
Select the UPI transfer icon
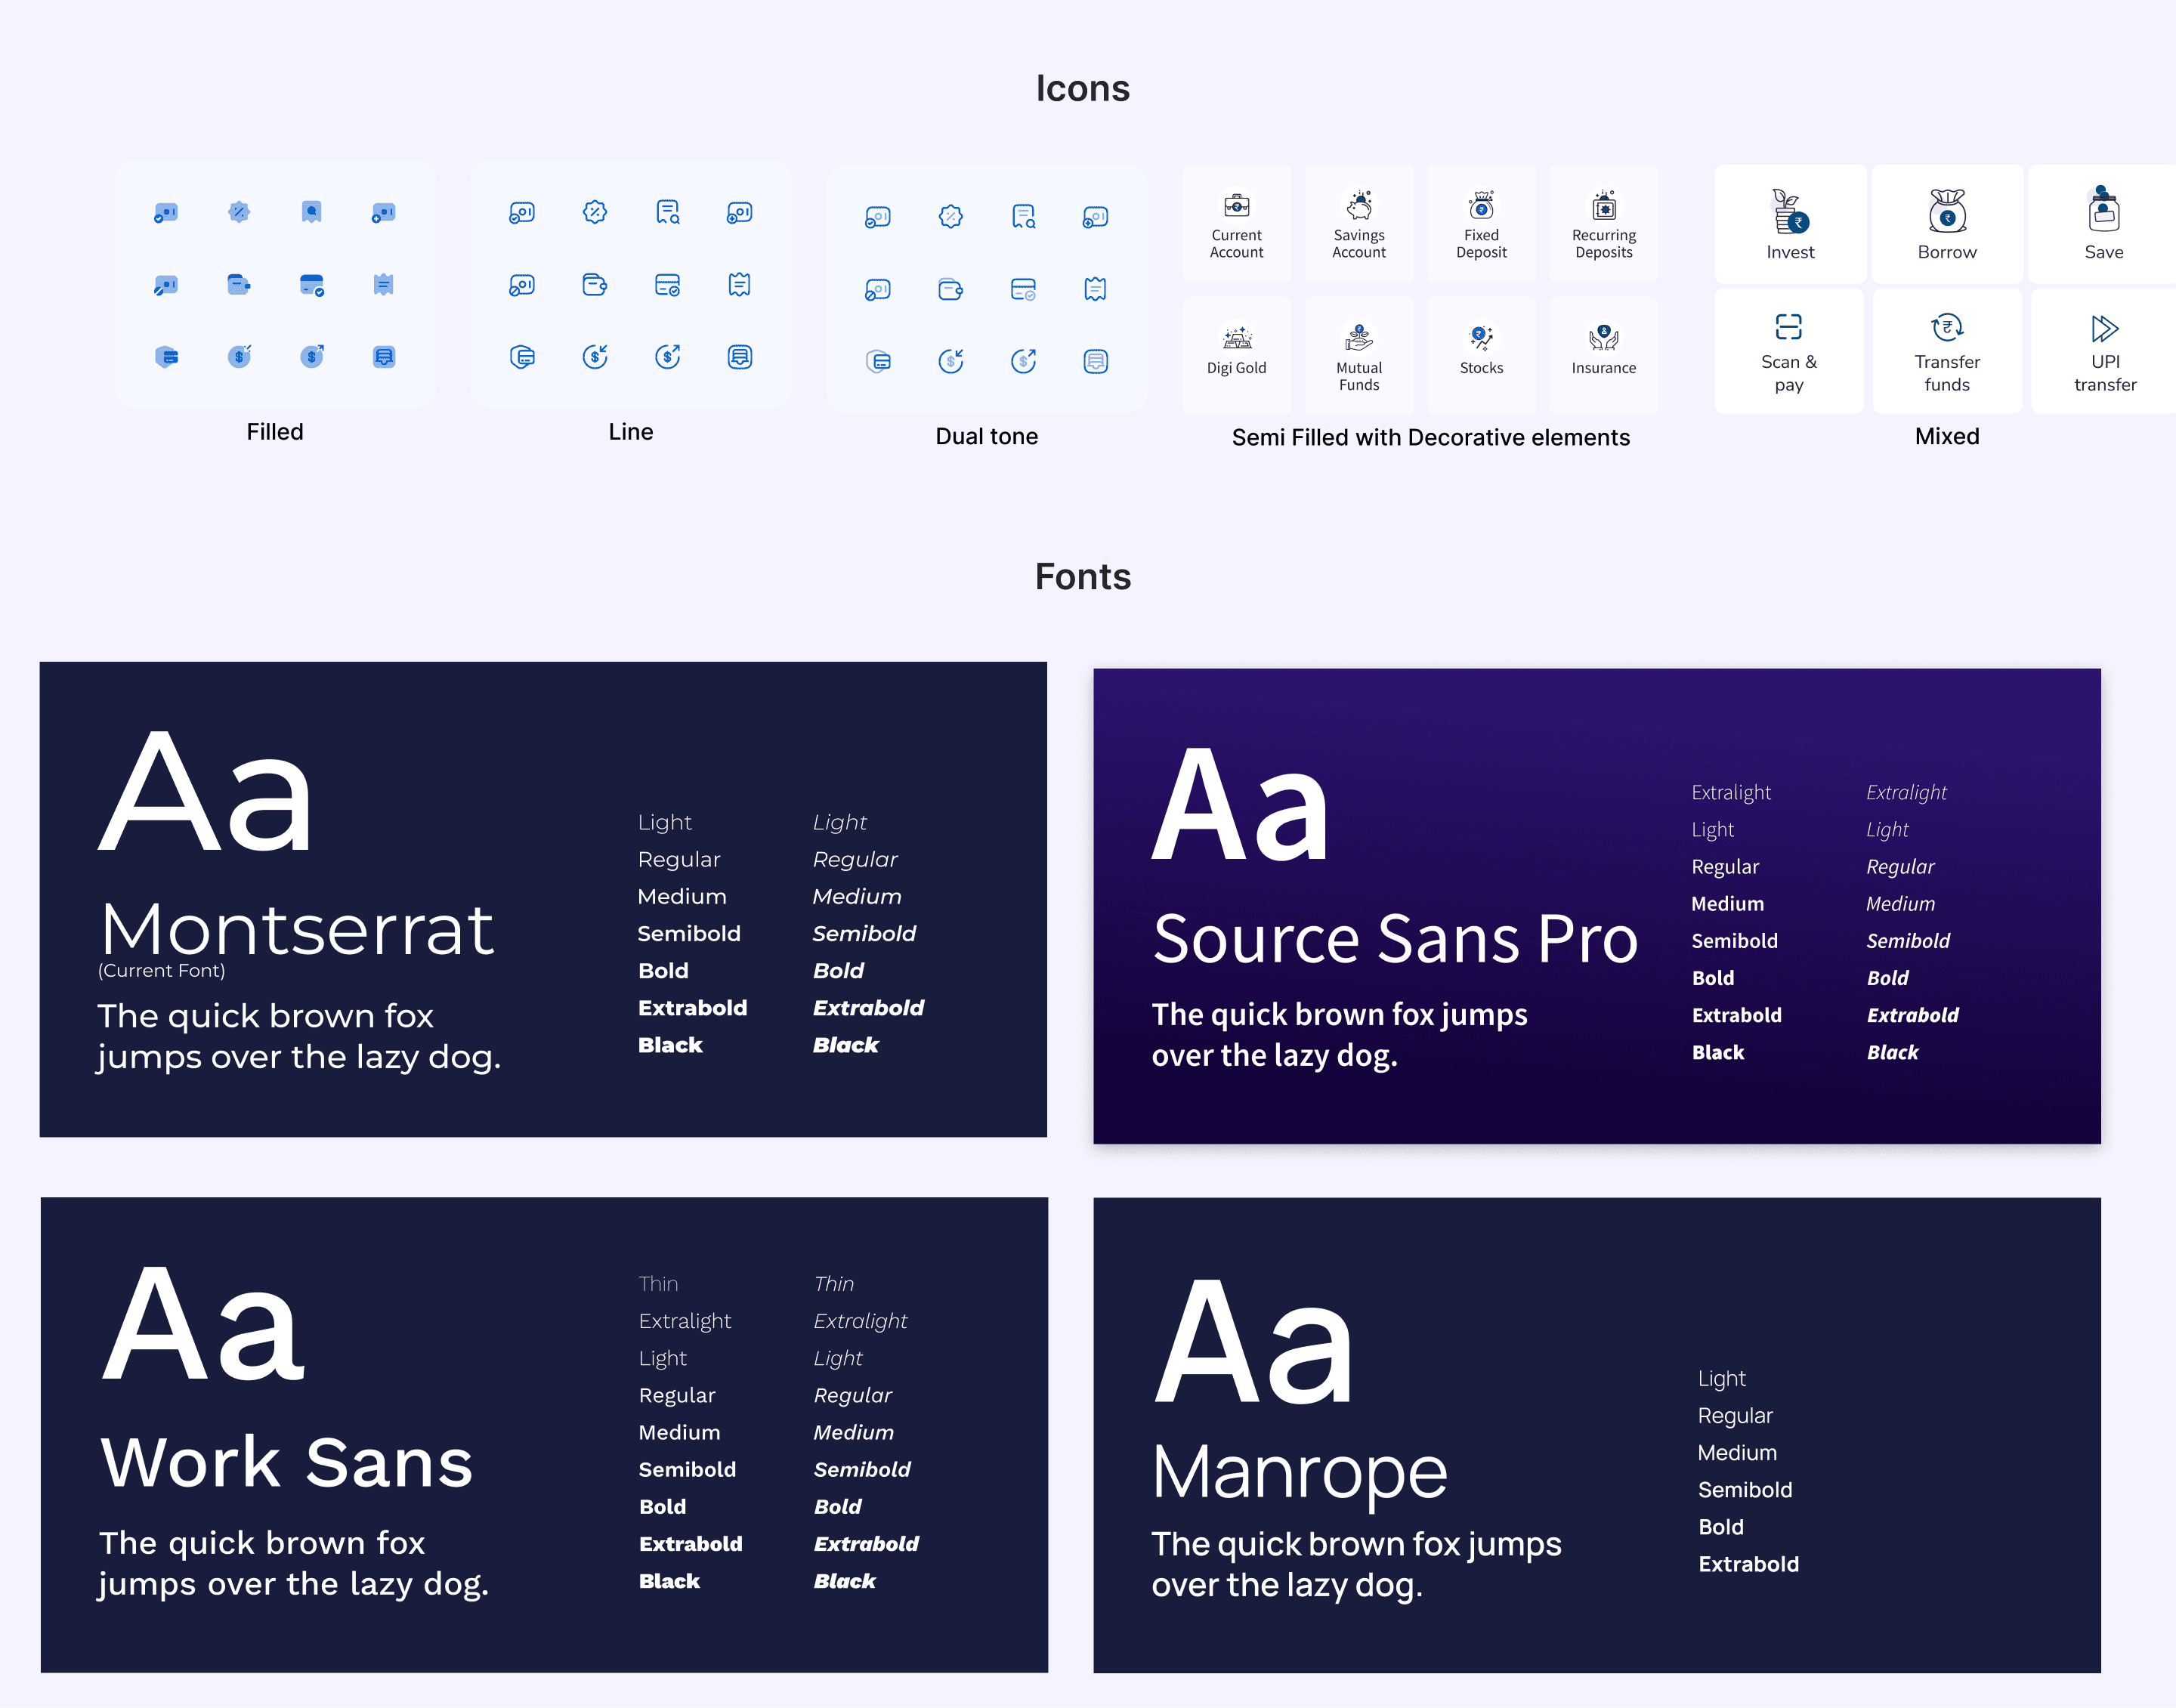click(x=2104, y=328)
